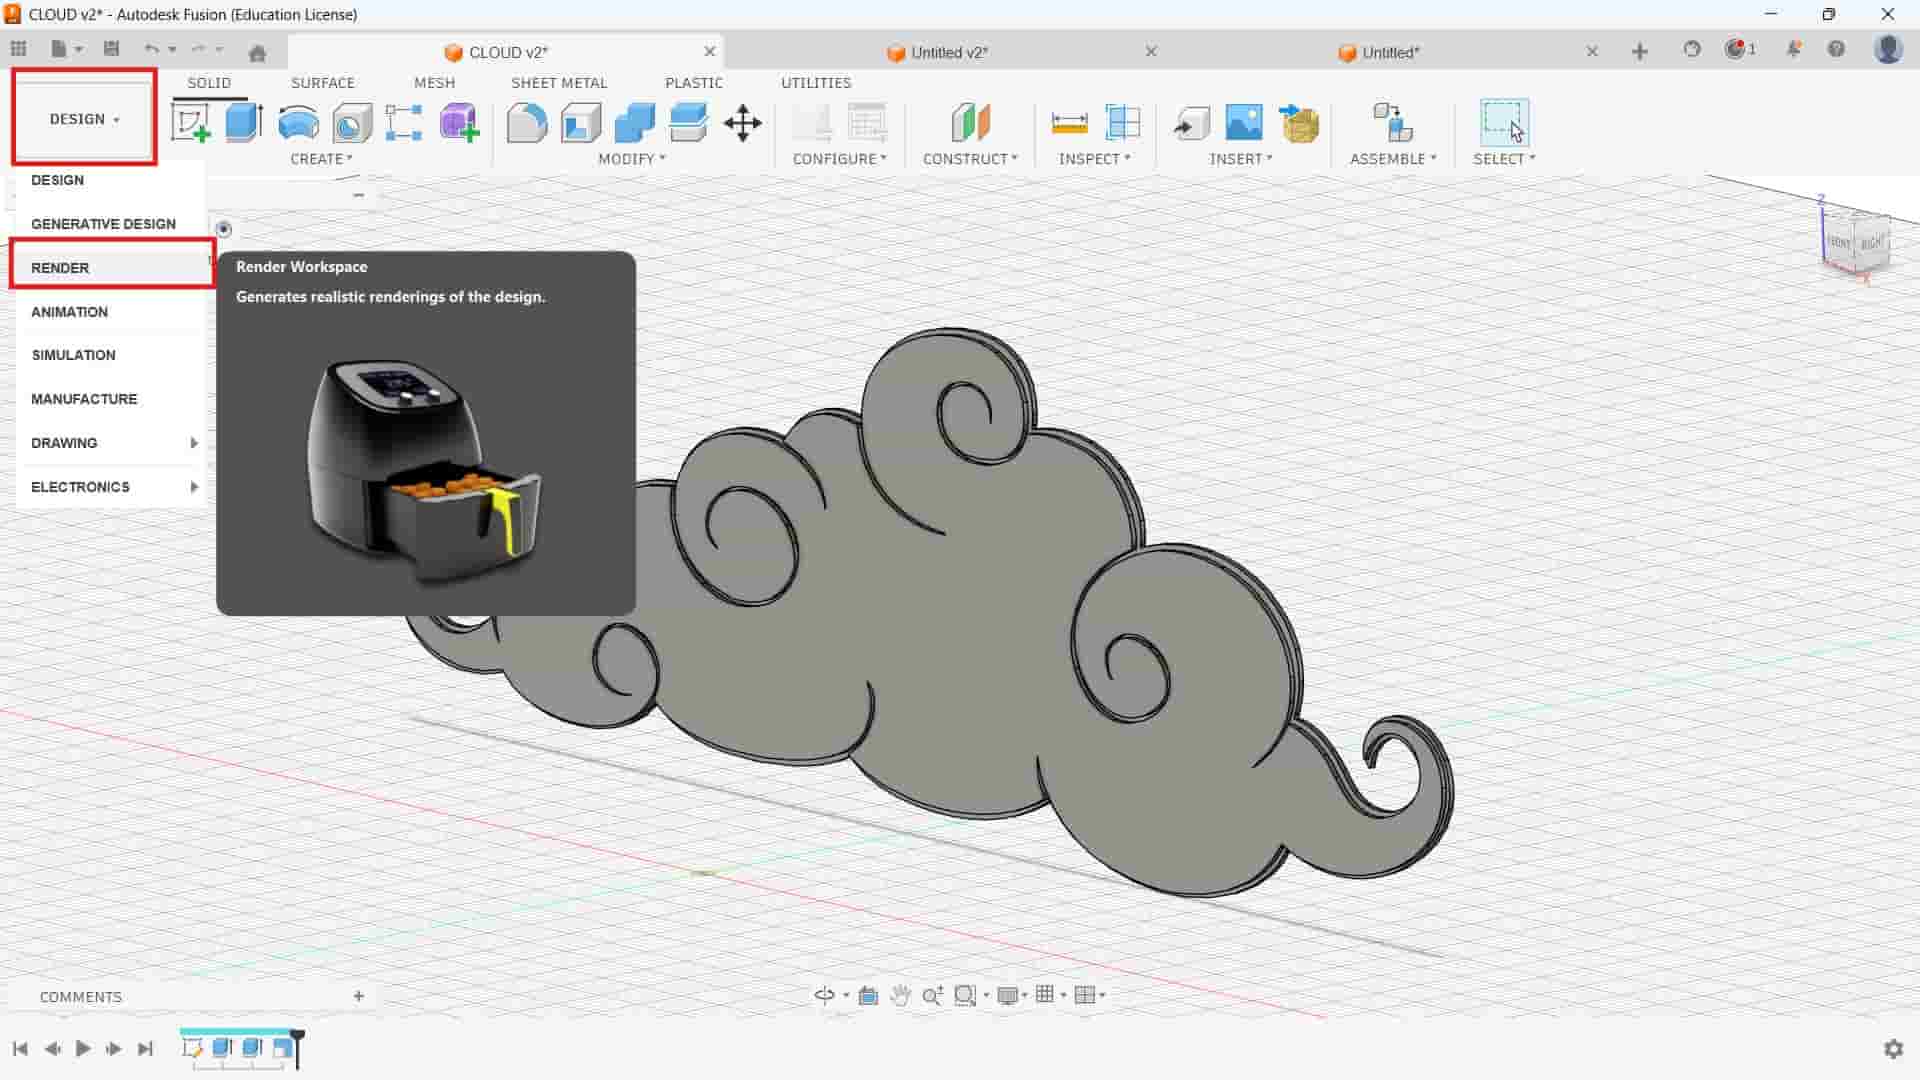Expand the COMMENTS panel with plus
The image size is (1920, 1080).
click(x=358, y=996)
